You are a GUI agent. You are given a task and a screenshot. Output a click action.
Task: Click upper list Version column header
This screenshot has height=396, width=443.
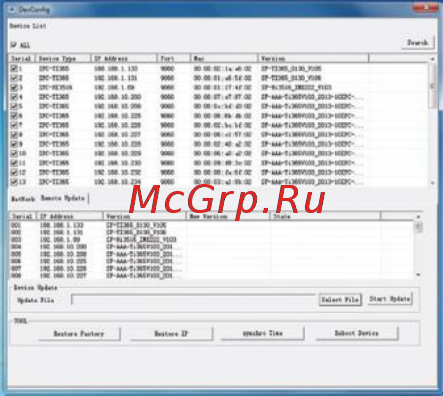click(x=313, y=59)
